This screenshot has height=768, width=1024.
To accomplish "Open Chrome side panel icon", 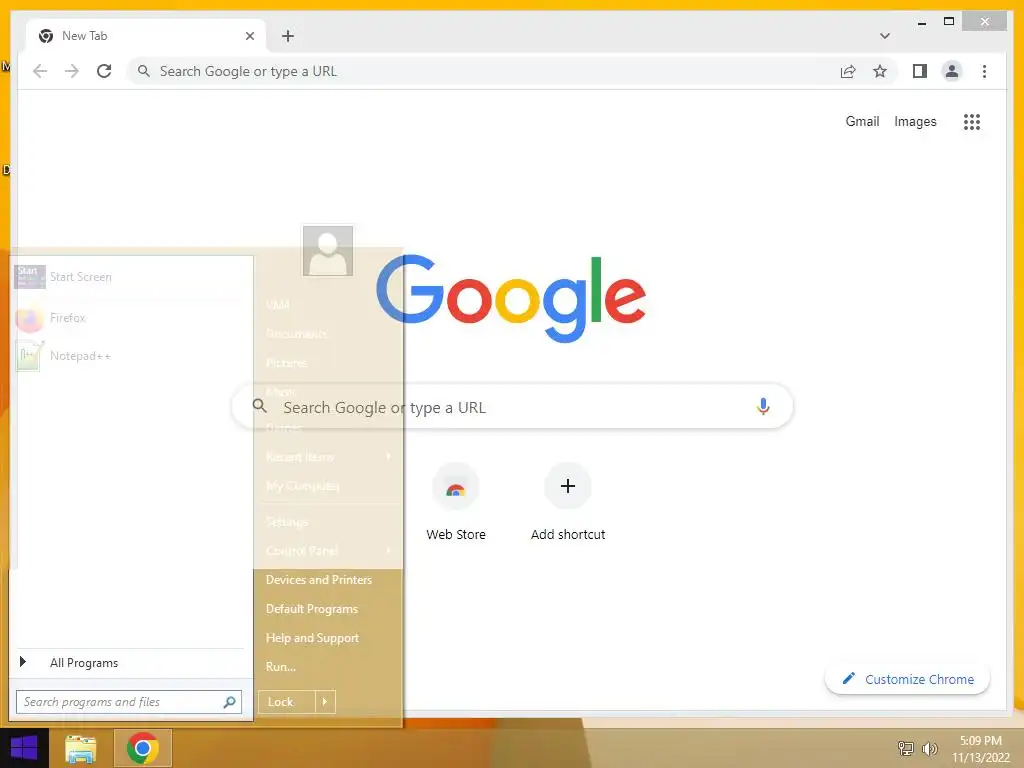I will (x=920, y=71).
